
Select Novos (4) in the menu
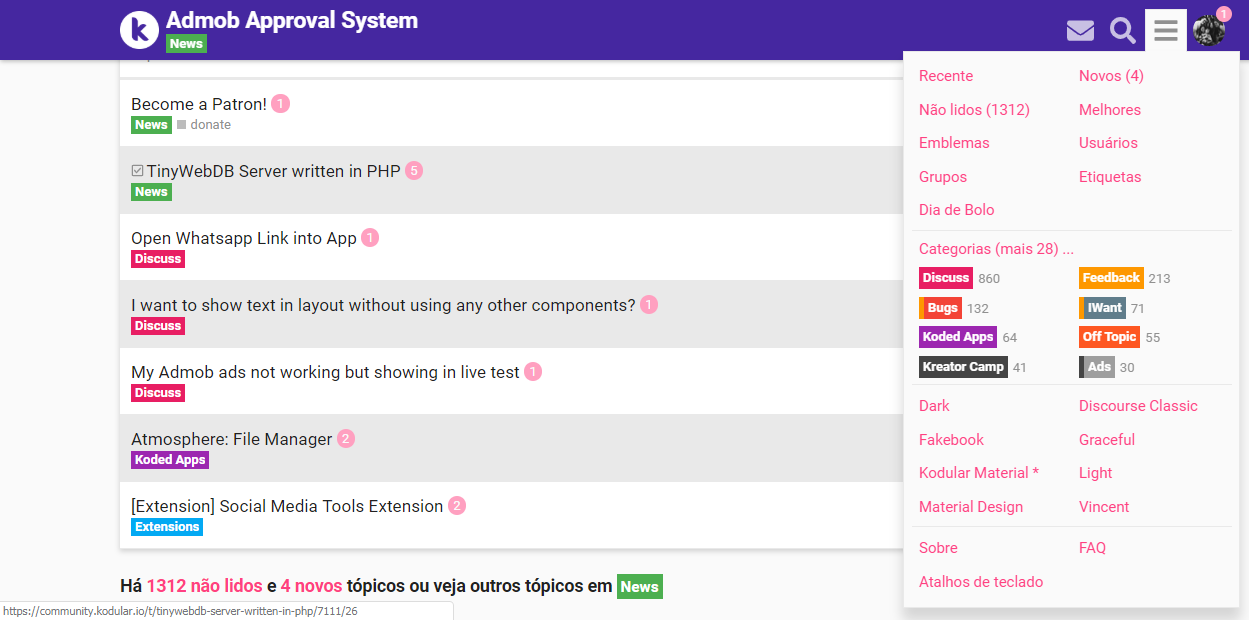point(1111,76)
